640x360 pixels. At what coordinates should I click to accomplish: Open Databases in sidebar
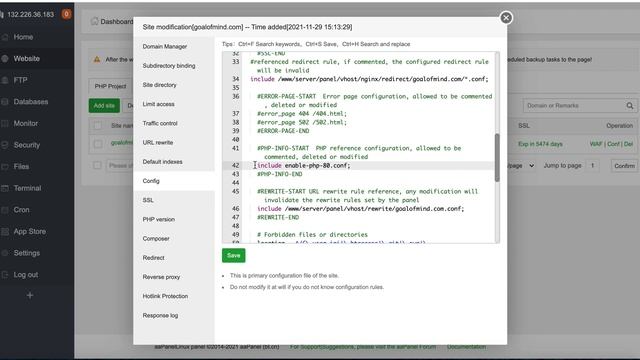click(31, 102)
